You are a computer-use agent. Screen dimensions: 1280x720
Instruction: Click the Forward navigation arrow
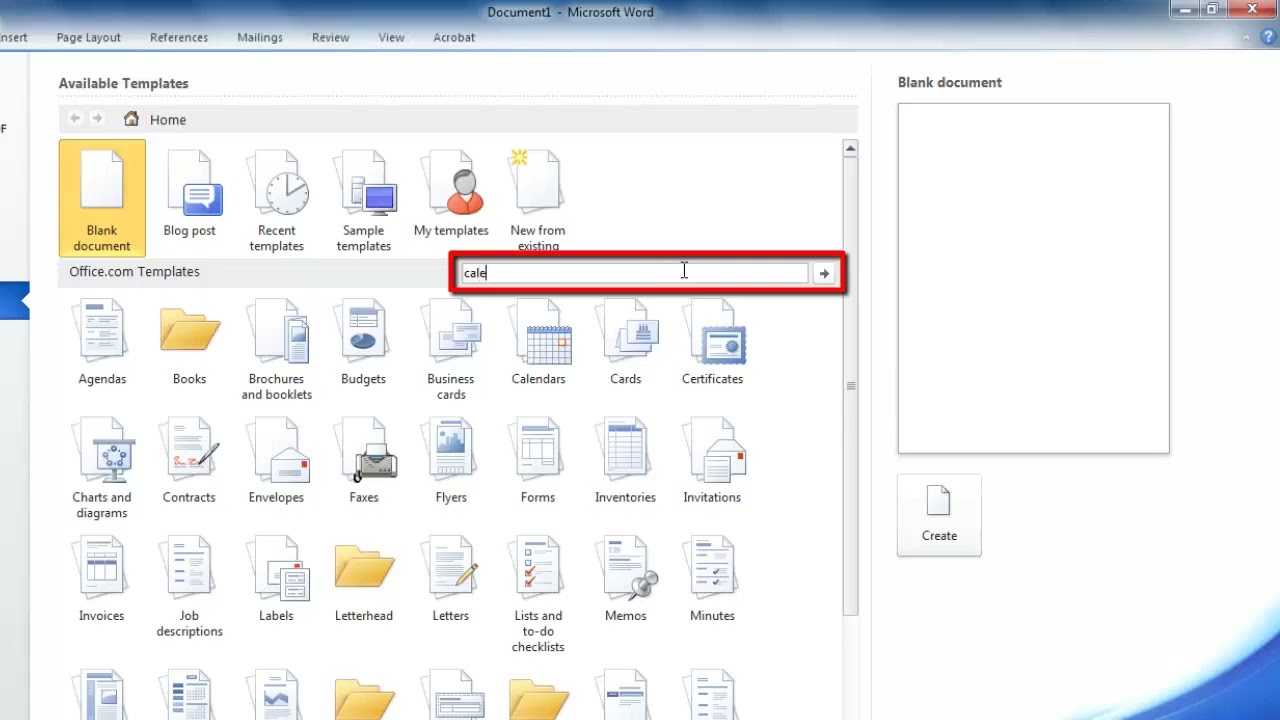click(97, 119)
